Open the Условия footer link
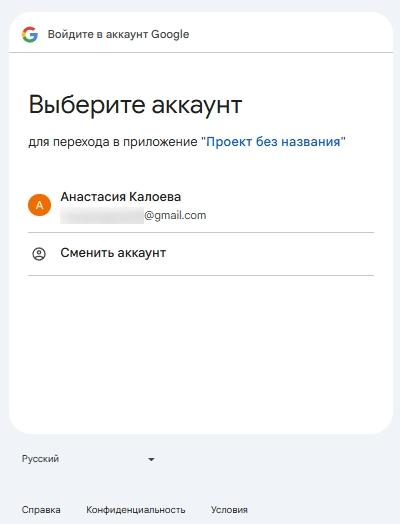Image resolution: width=400 pixels, height=524 pixels. coord(229,510)
